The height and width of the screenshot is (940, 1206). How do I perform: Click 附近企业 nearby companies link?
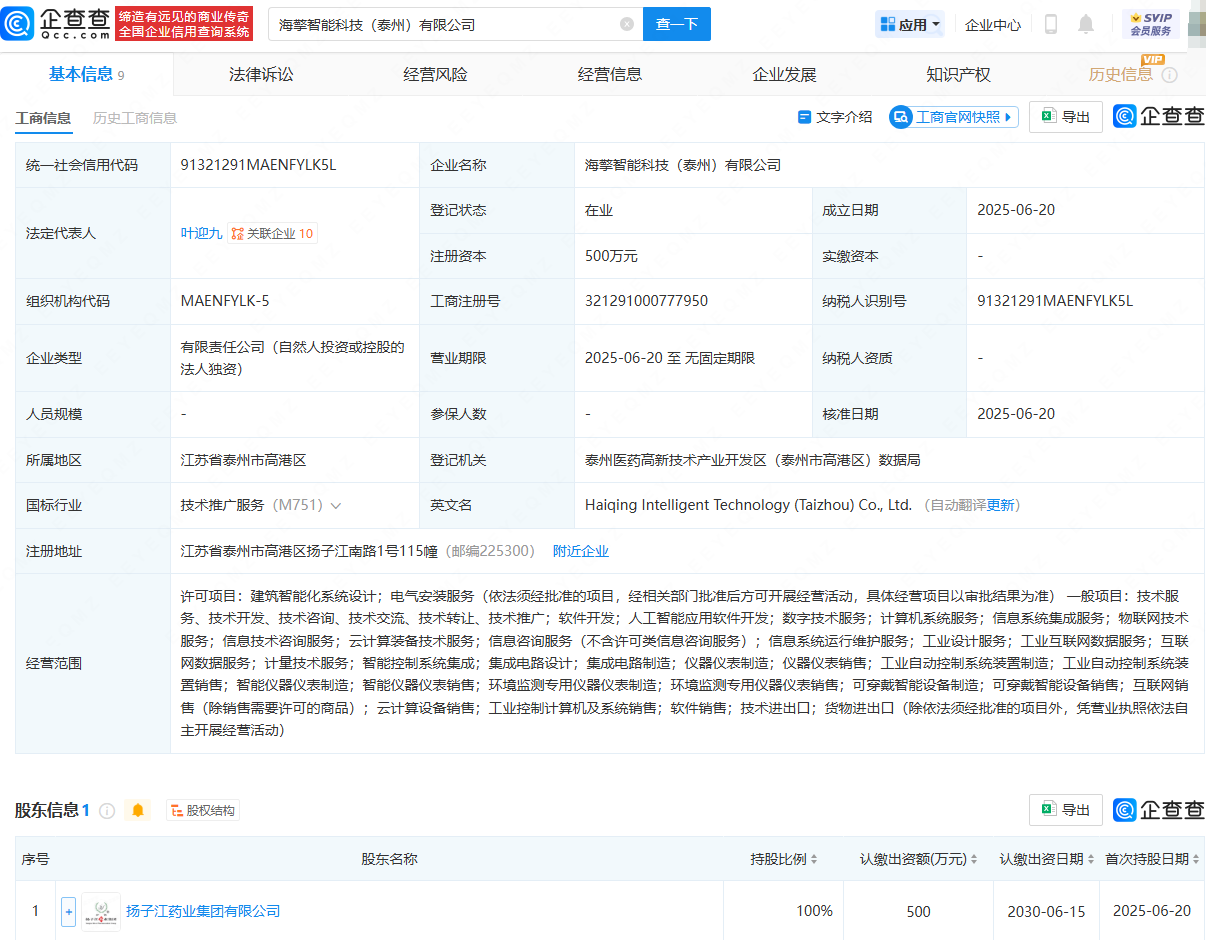point(581,551)
